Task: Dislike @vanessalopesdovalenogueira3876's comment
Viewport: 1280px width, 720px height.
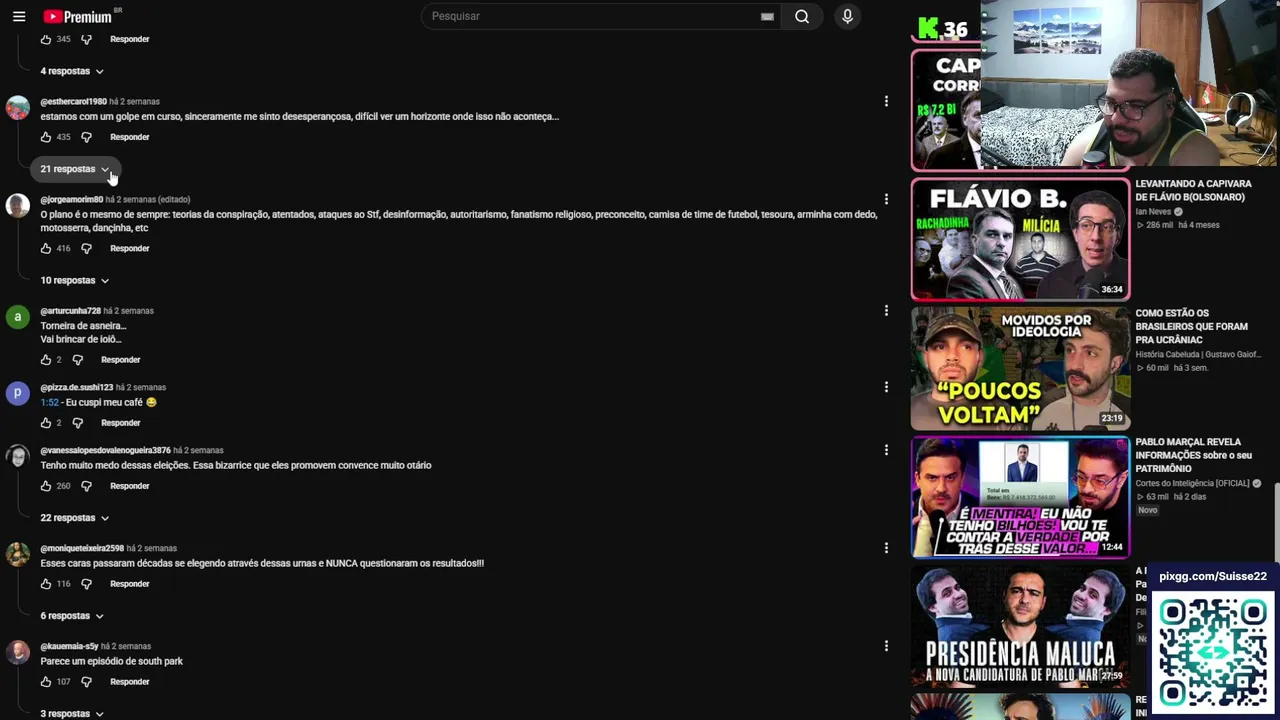Action: tap(86, 486)
